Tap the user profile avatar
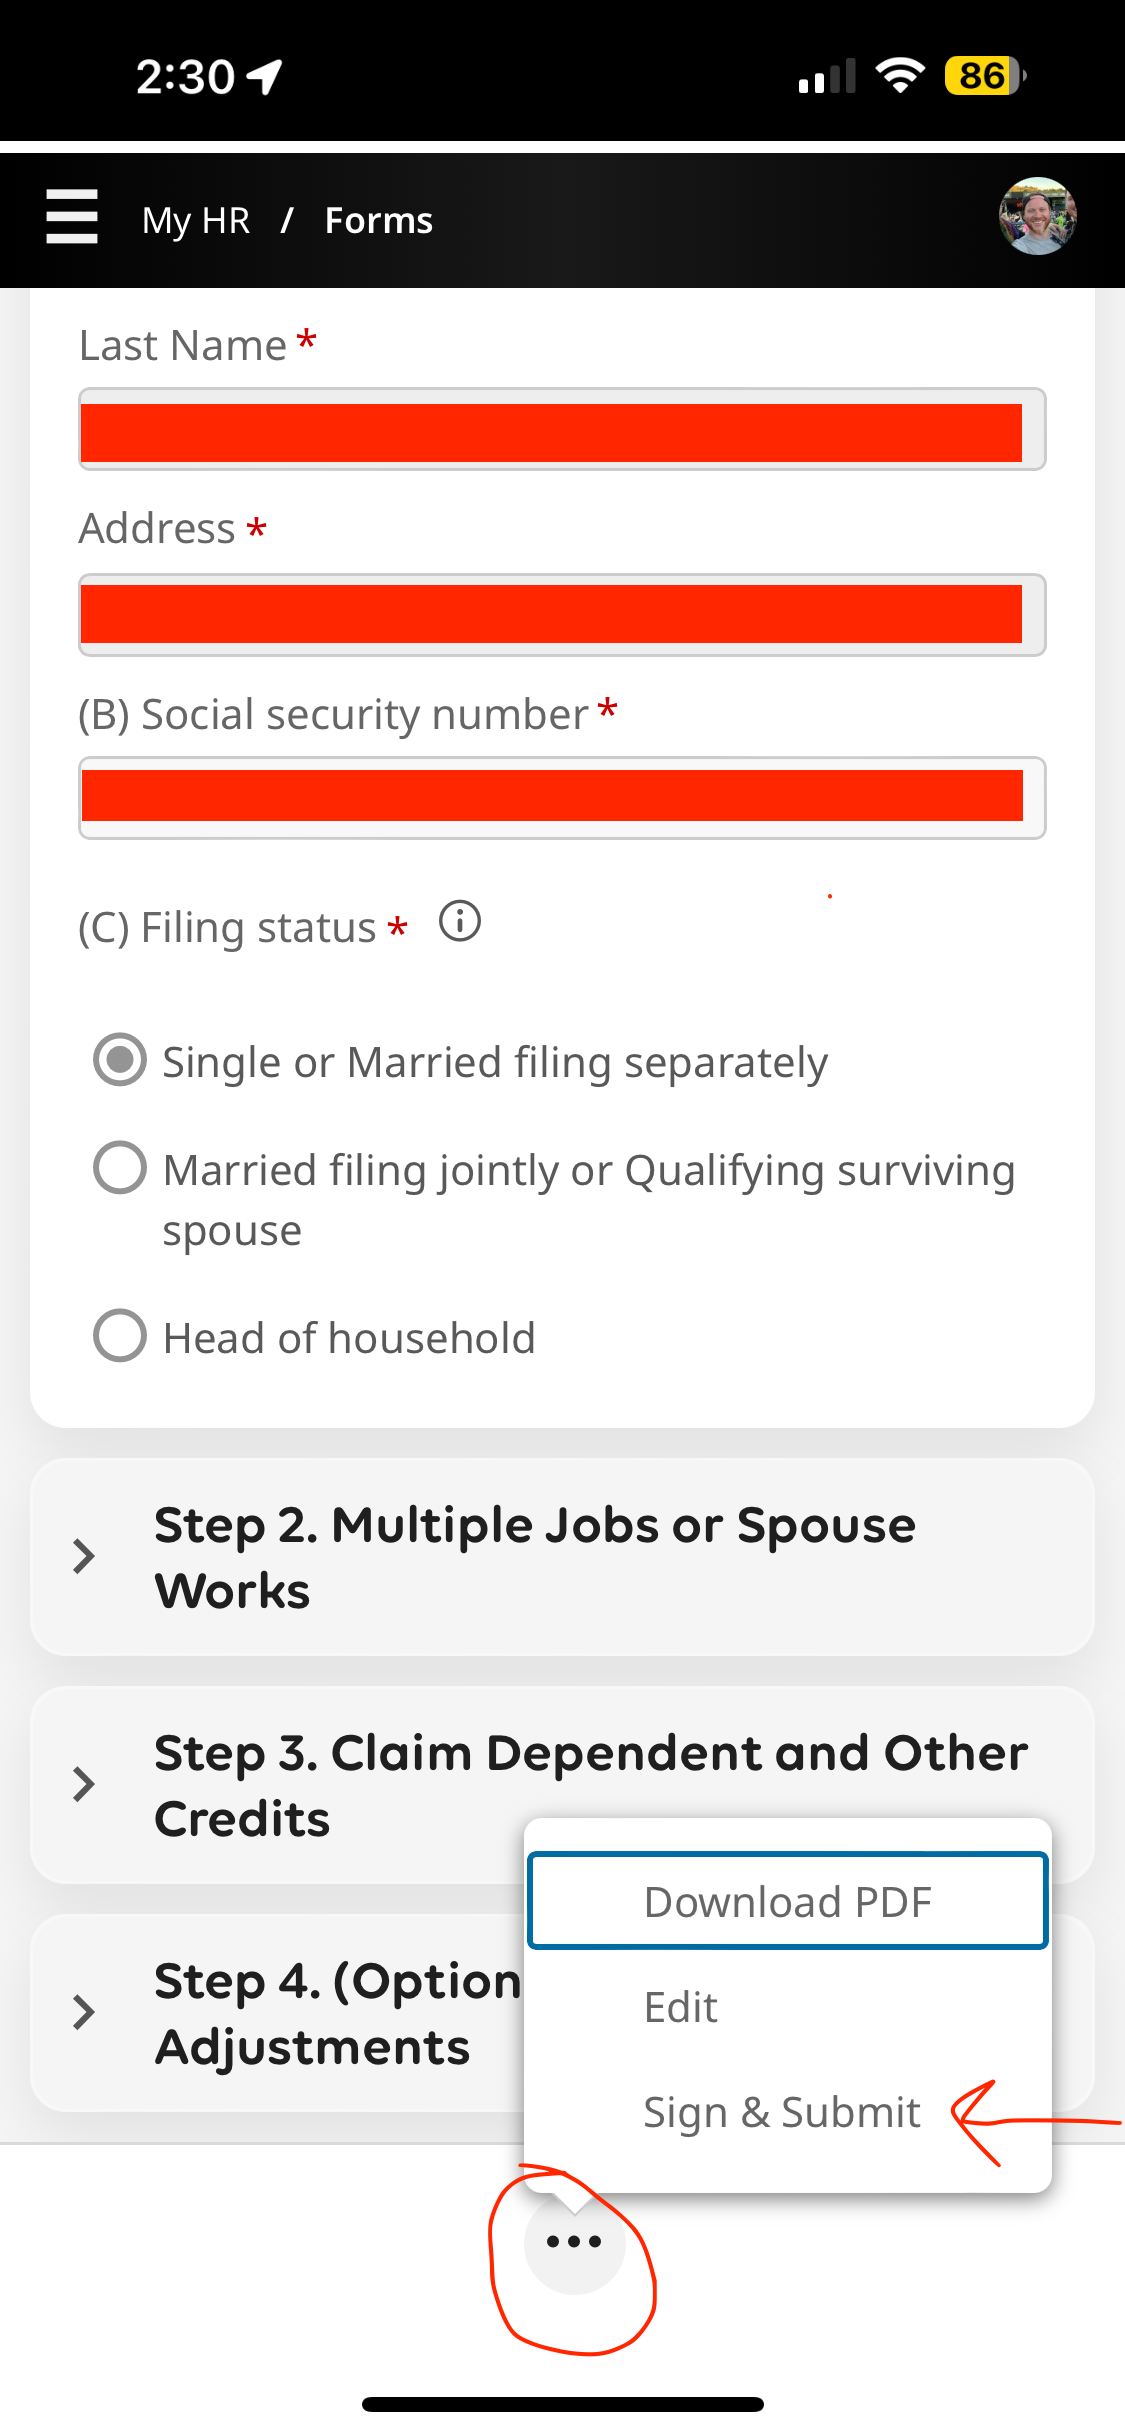The height and width of the screenshot is (2436, 1125). (1037, 217)
